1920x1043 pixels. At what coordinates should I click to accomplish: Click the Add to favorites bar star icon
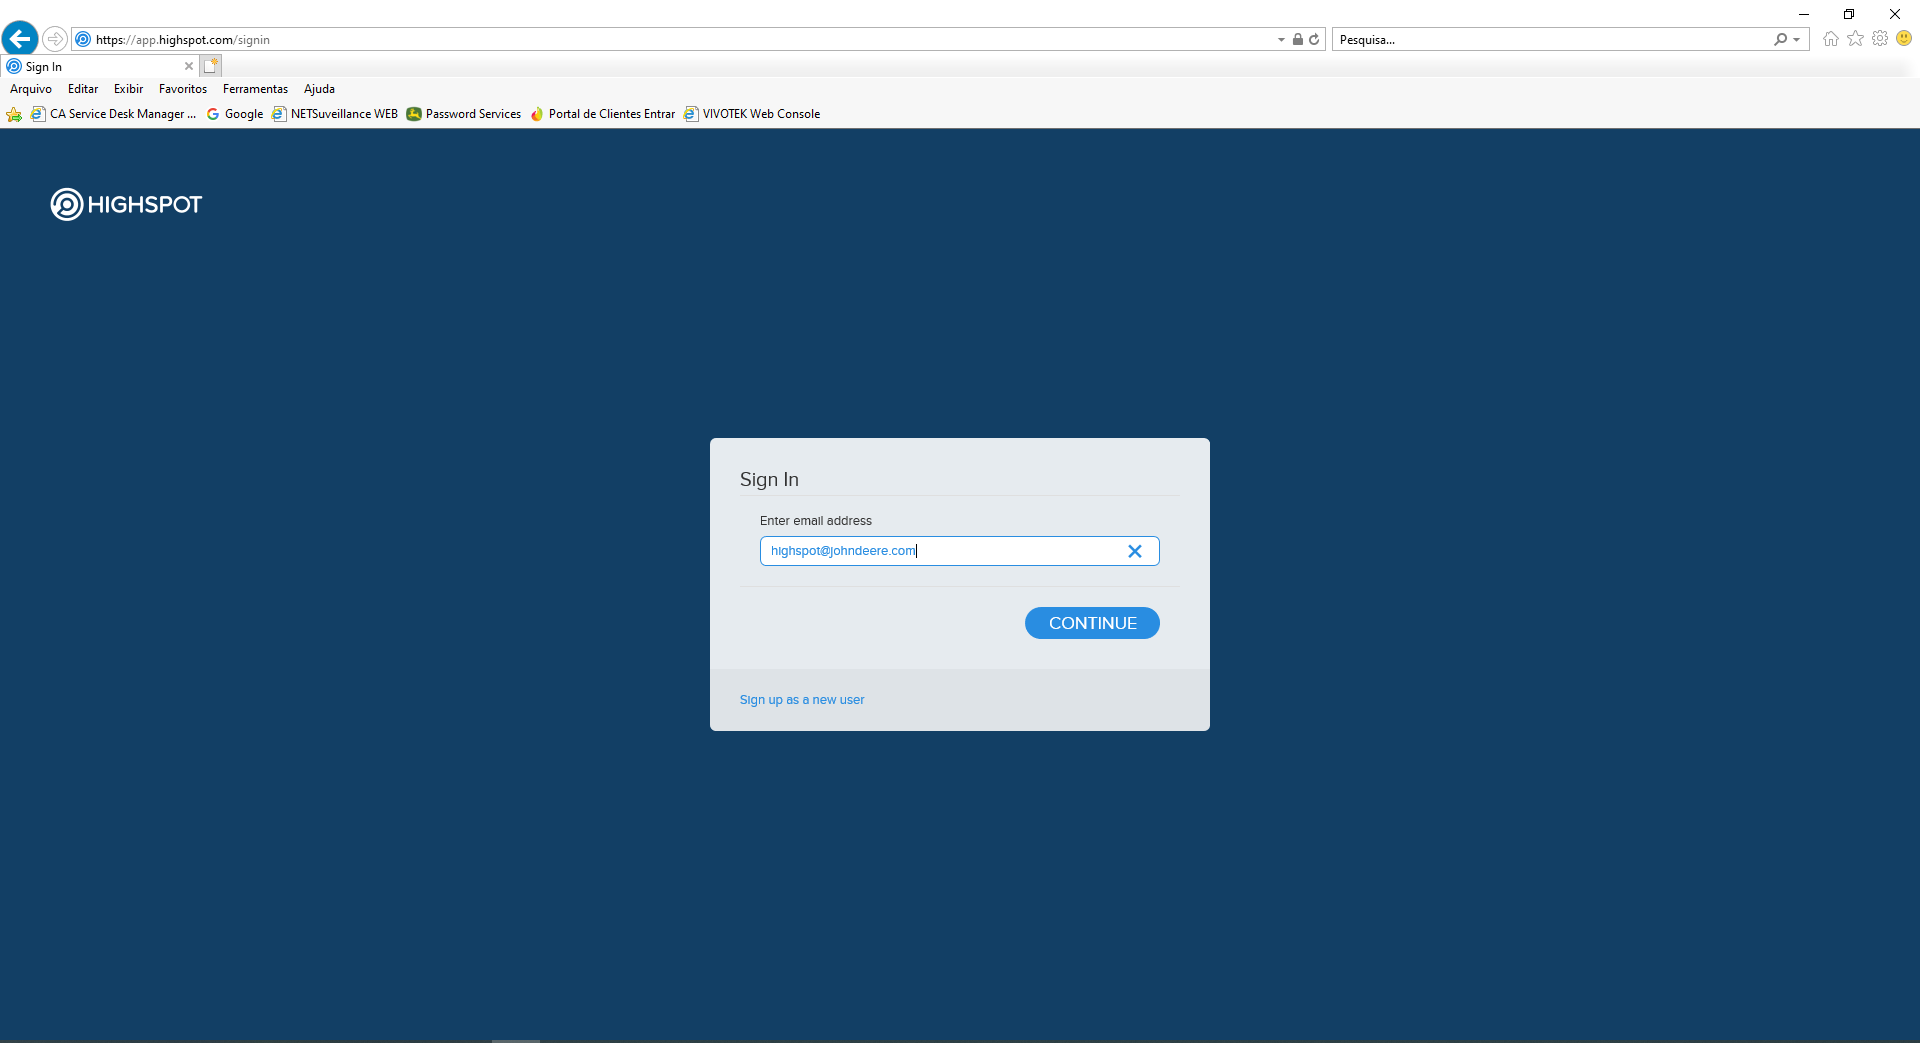(x=14, y=114)
